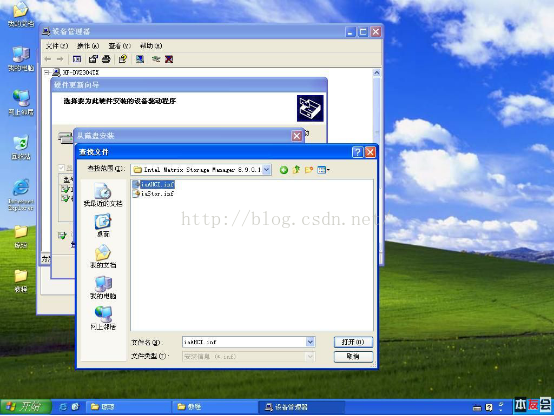Open the 查看(V) menu in Device Manager
554x416 pixels.
pyautogui.click(x=119, y=46)
